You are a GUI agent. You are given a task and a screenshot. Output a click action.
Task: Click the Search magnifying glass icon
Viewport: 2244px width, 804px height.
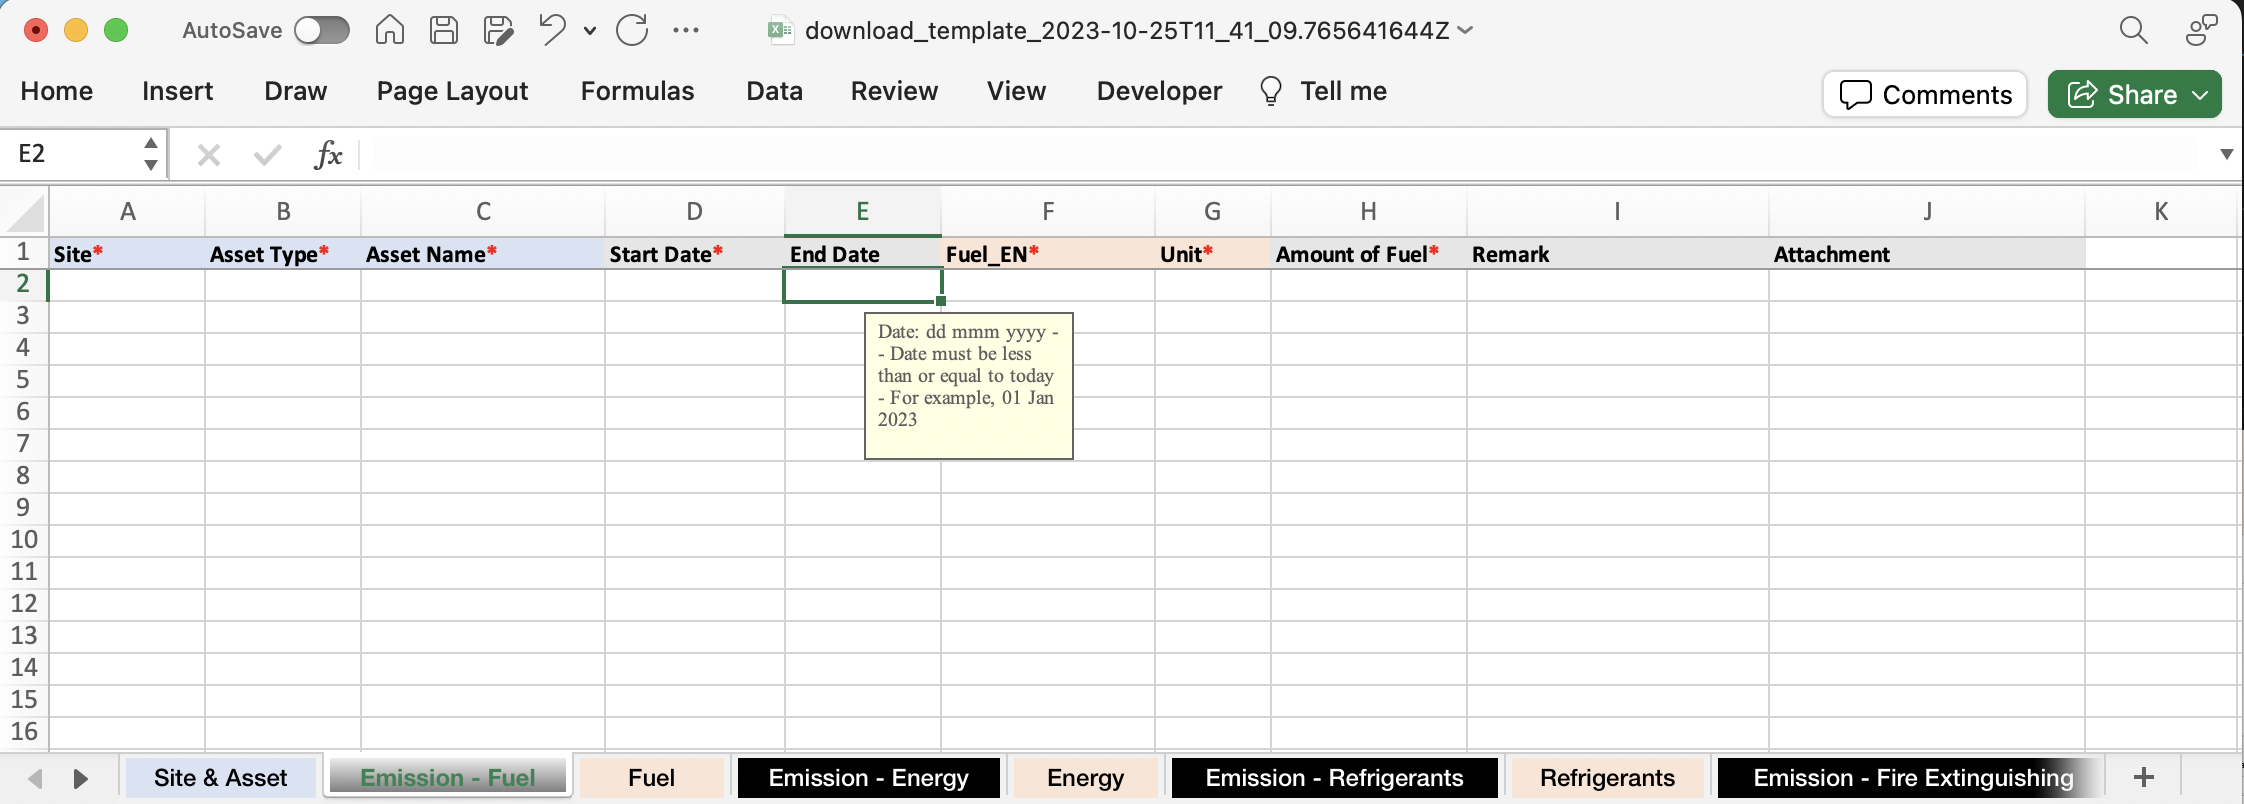point(2133,30)
